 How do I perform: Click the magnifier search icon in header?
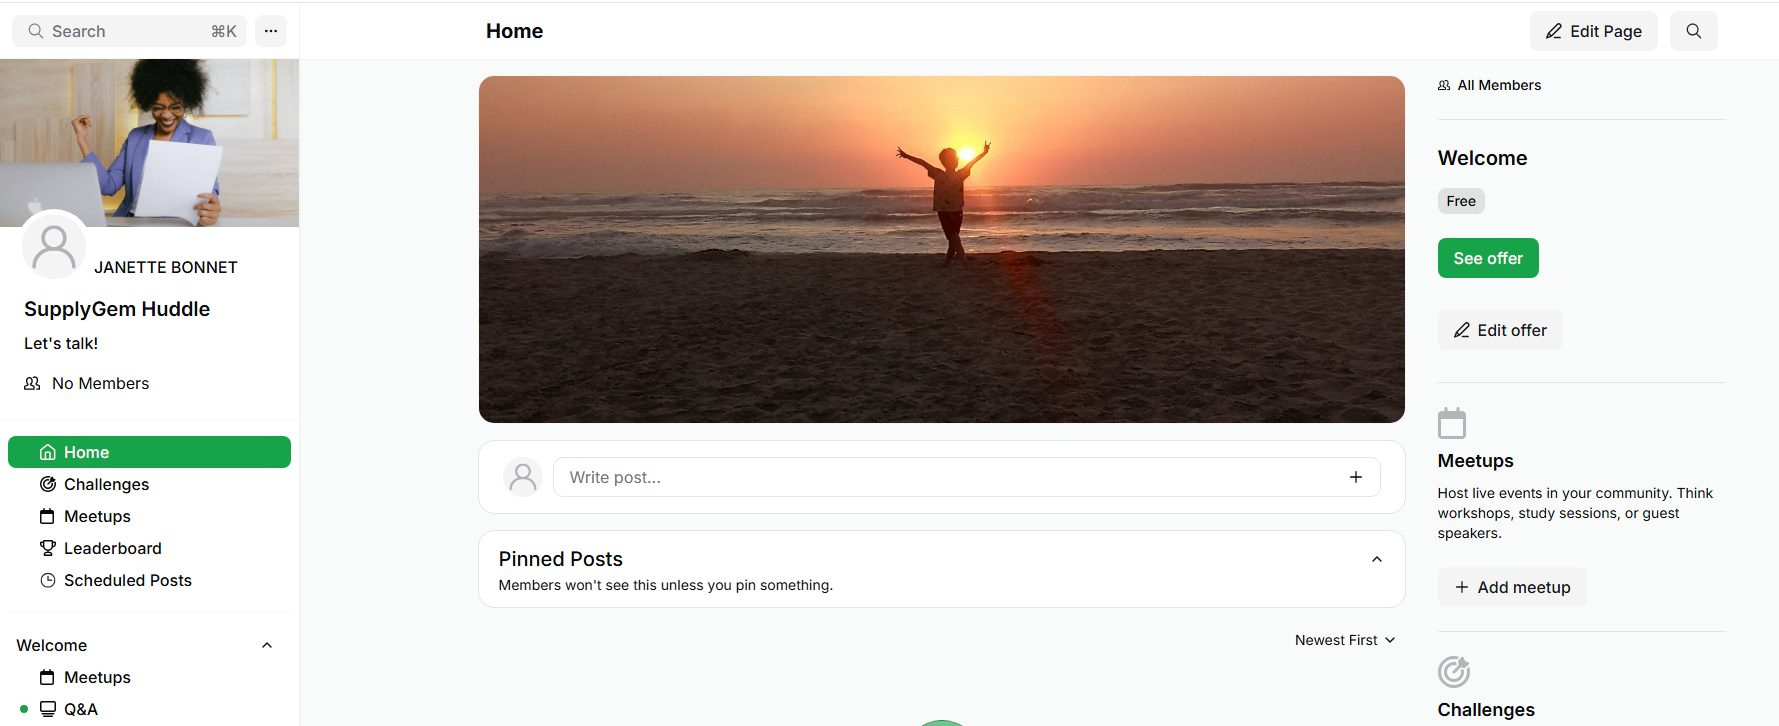[x=1693, y=31]
